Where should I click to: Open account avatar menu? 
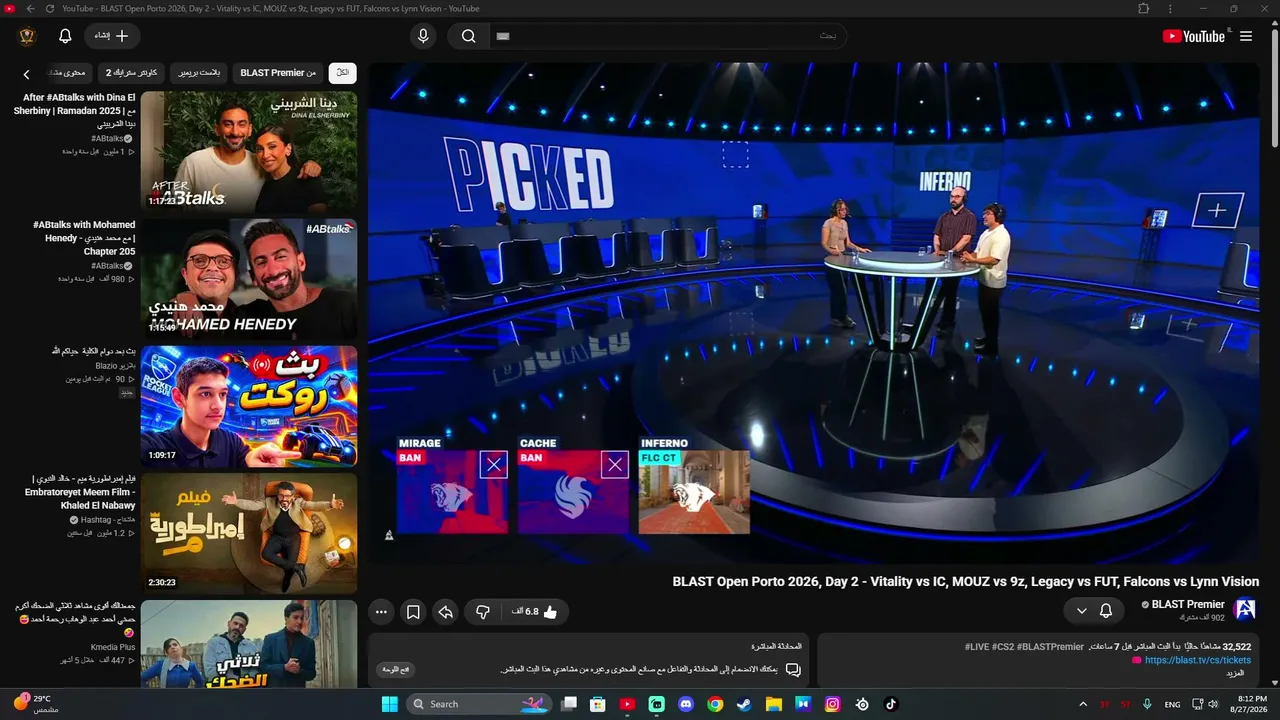point(27,36)
